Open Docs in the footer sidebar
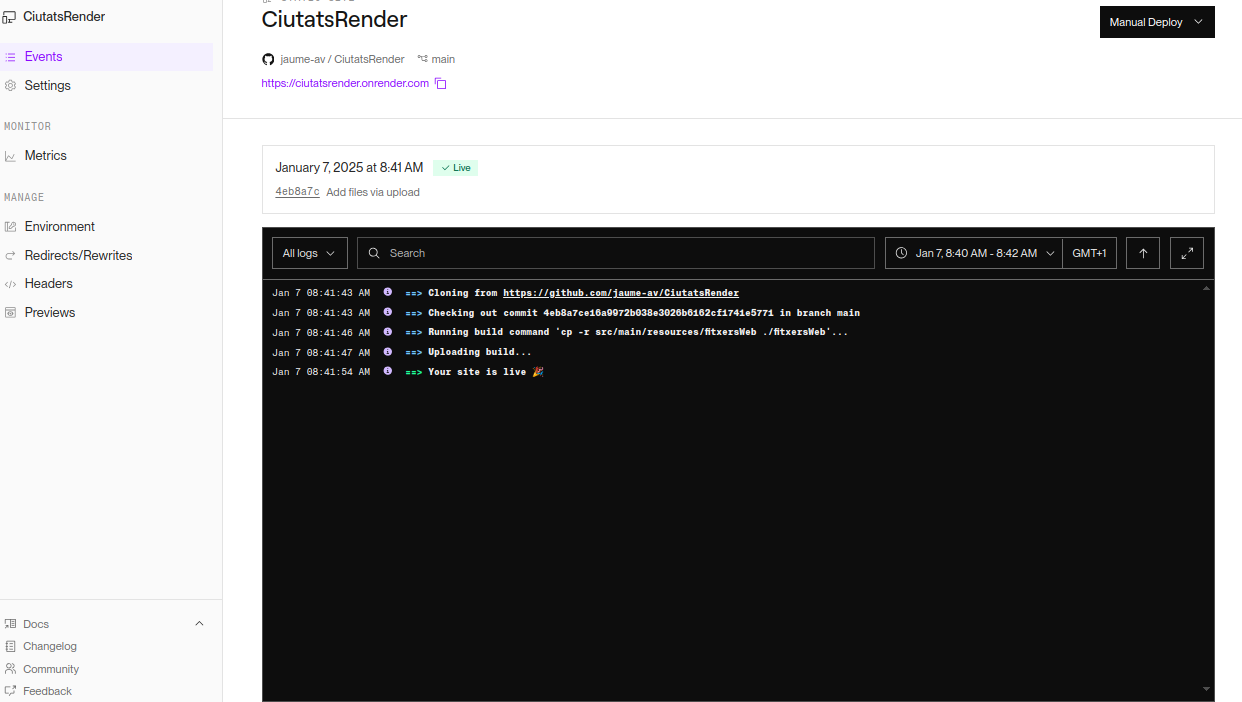The height and width of the screenshot is (702, 1242). (x=36, y=624)
